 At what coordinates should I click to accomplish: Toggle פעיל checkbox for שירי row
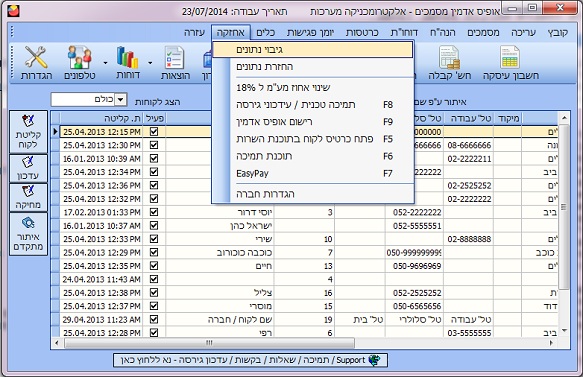coord(154,239)
